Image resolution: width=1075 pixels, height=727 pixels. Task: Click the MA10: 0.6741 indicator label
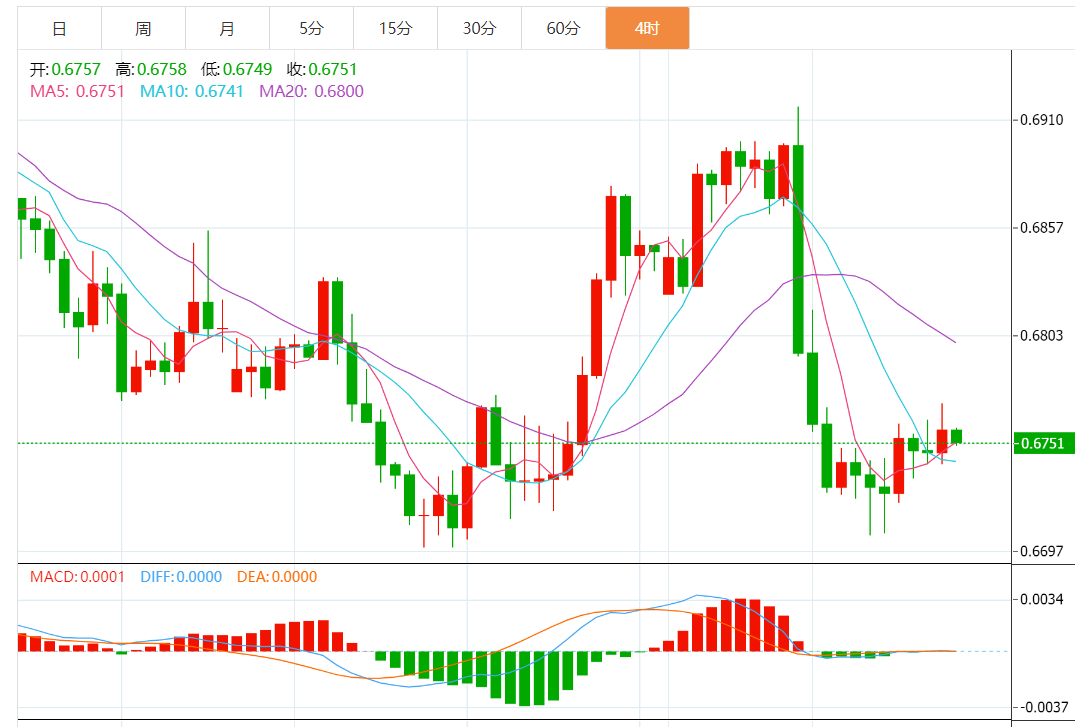pos(192,91)
